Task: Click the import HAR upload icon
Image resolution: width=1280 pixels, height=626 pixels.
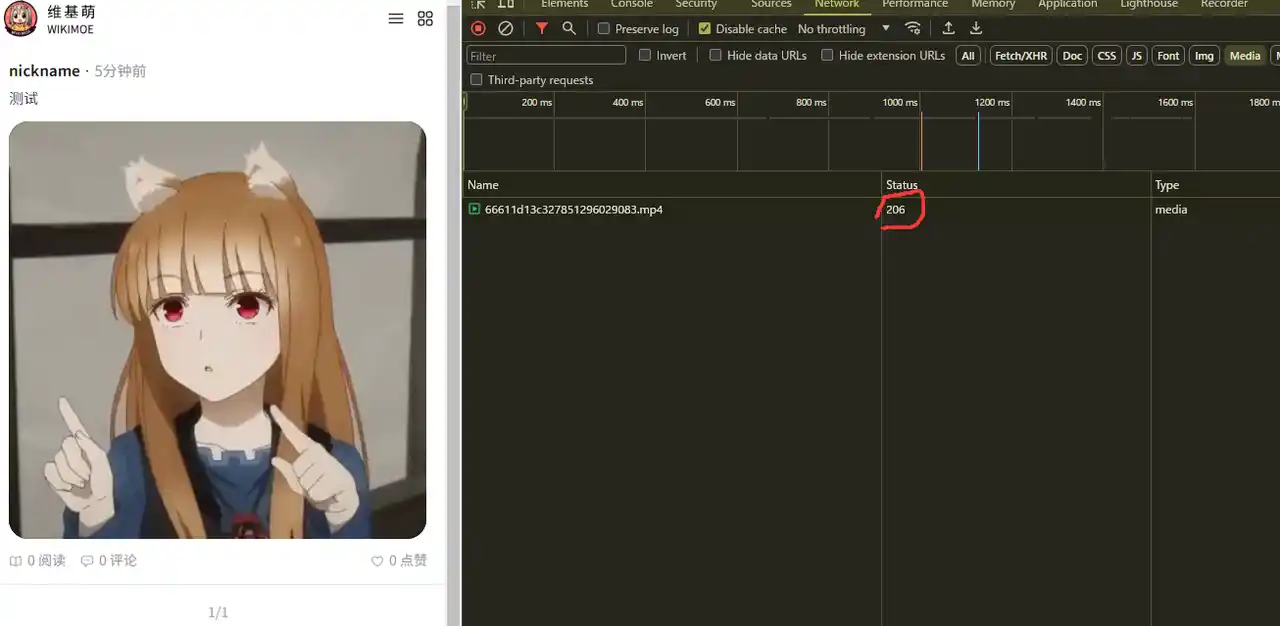Action: [x=949, y=29]
